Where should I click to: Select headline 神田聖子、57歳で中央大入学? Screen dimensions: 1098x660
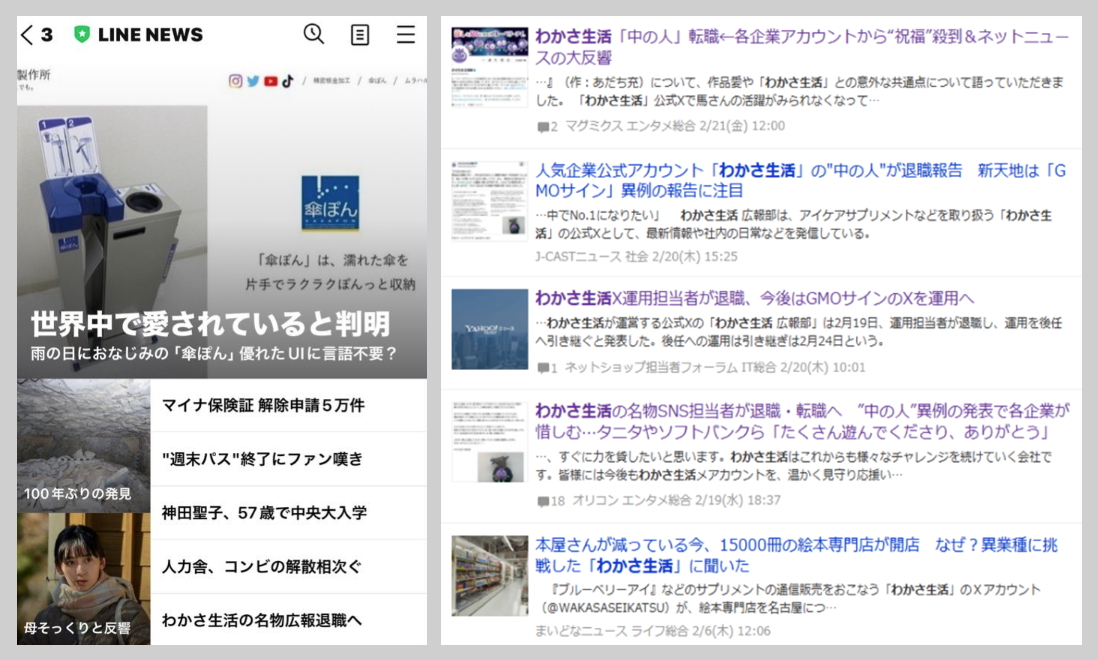click(x=264, y=513)
